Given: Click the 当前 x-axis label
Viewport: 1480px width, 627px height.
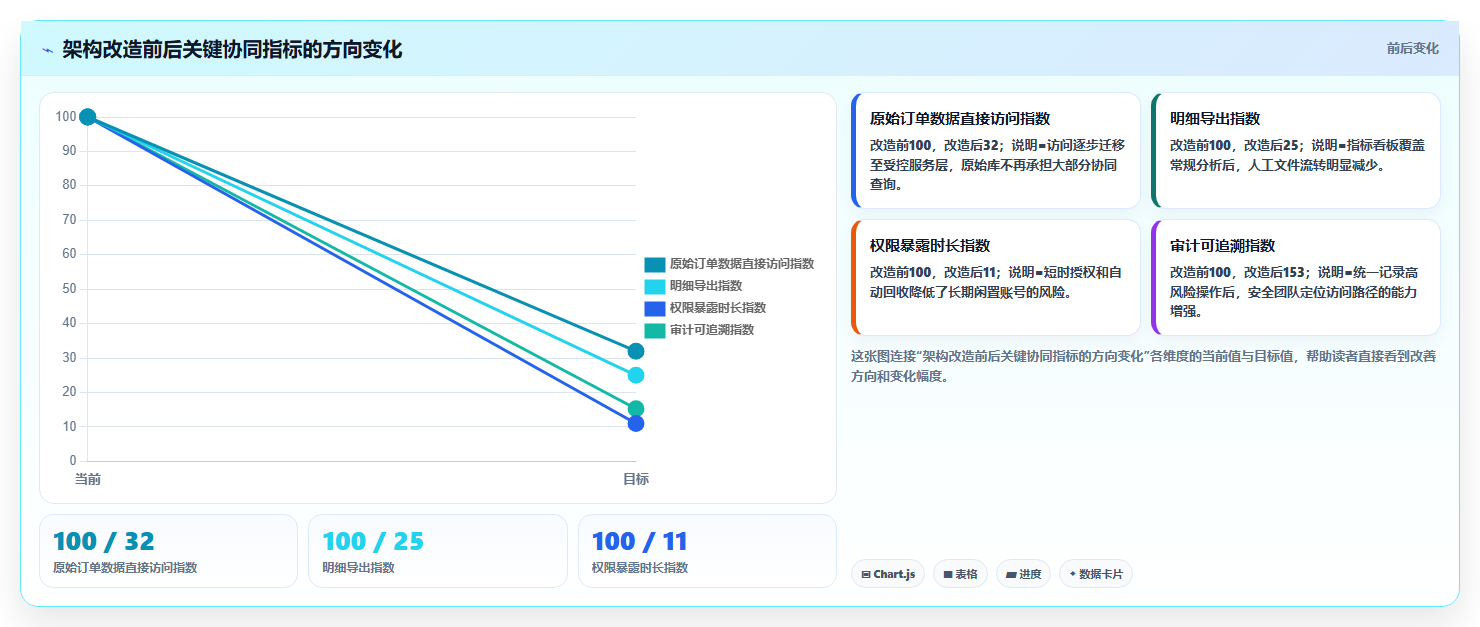Looking at the screenshot, I should click(x=88, y=479).
